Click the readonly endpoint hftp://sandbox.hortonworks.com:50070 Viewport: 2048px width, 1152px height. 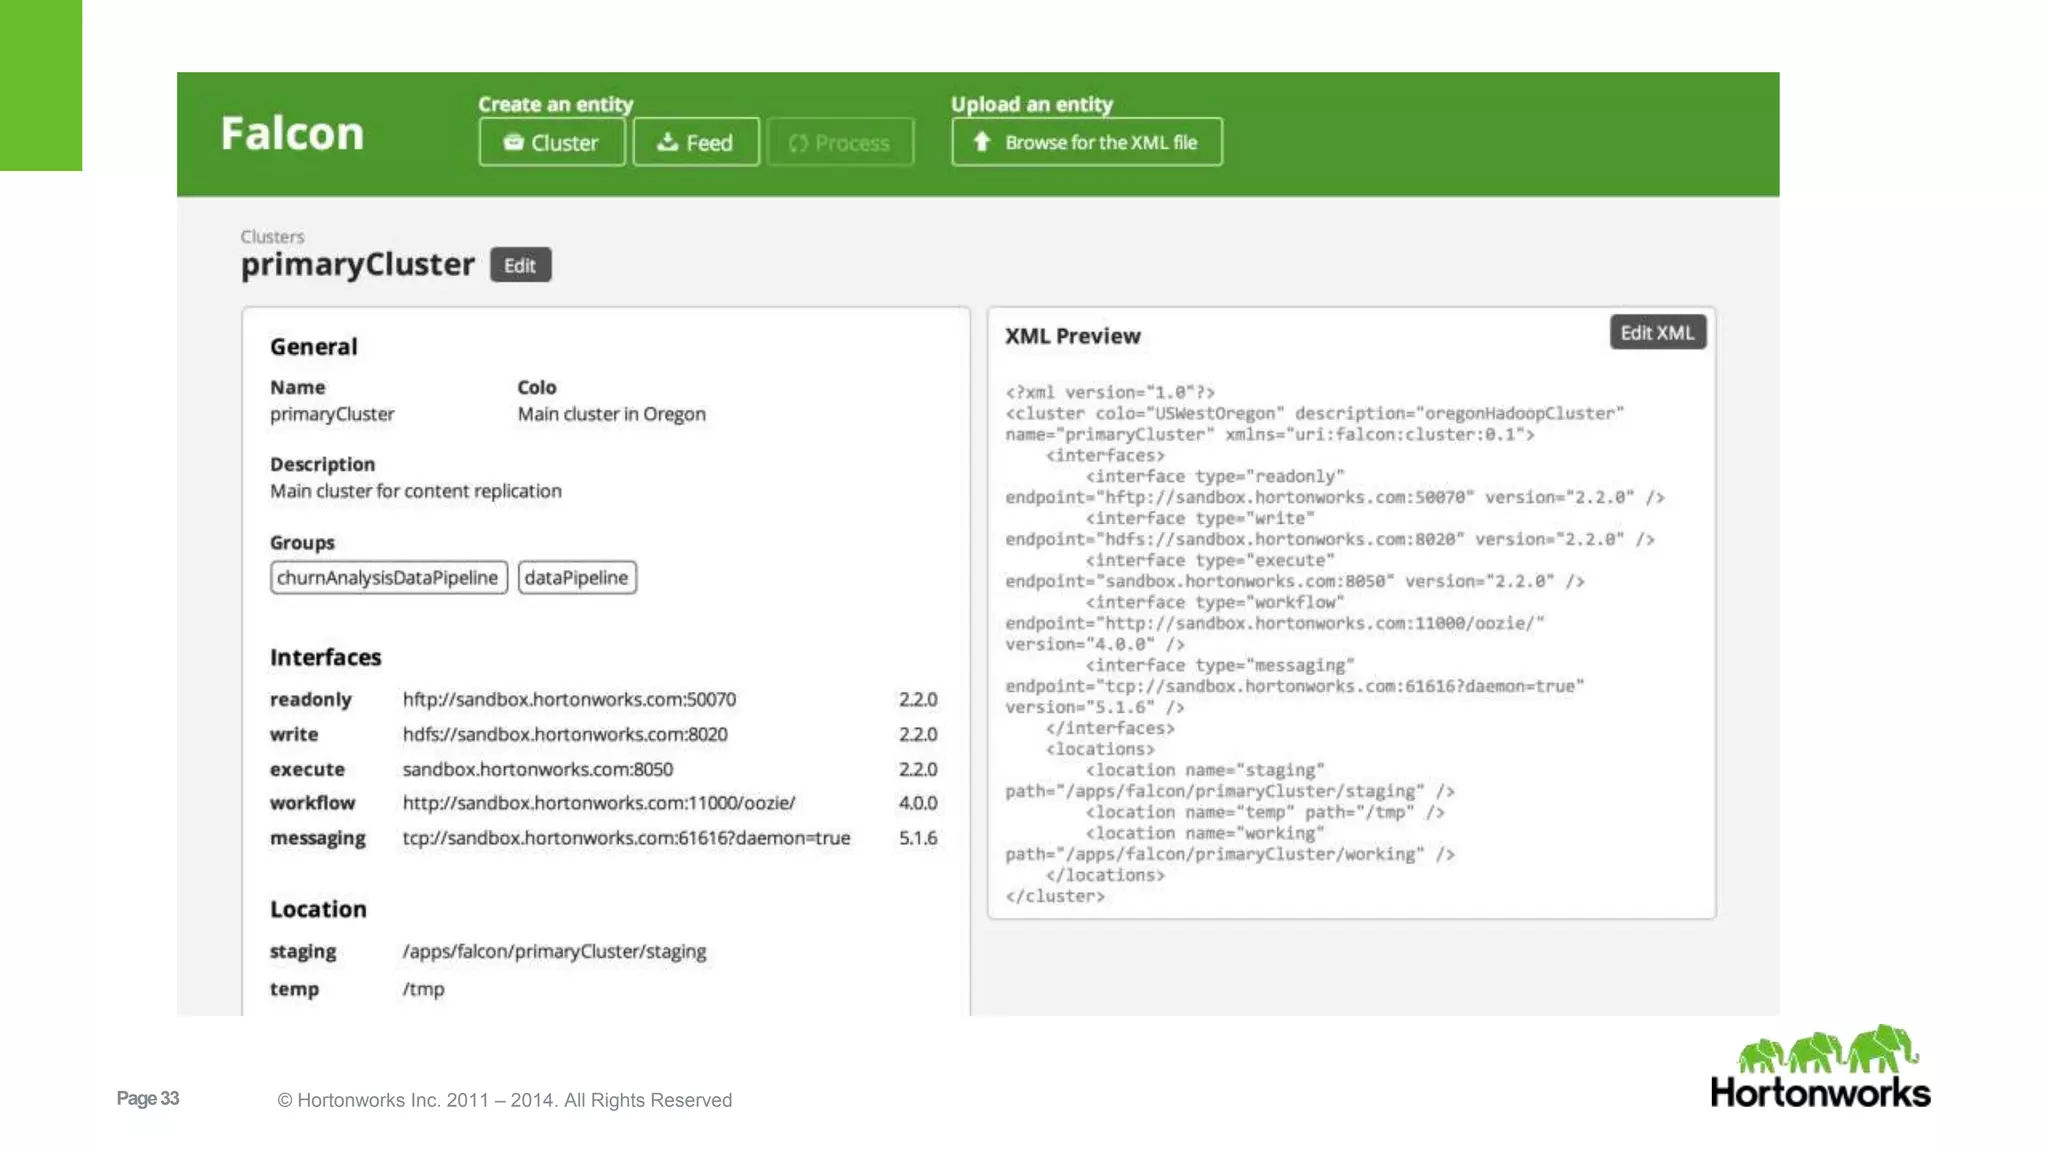(x=569, y=699)
